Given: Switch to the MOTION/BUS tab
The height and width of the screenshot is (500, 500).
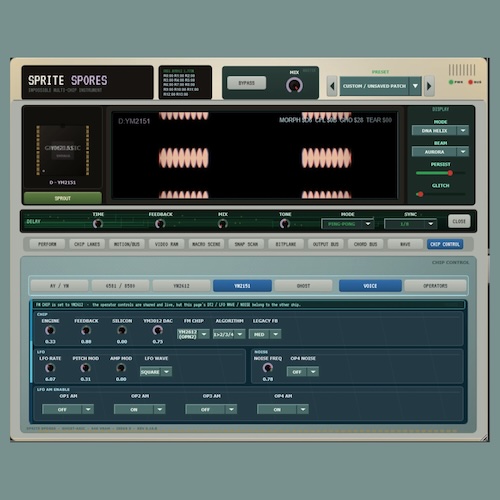Looking at the screenshot, I should point(127,244).
